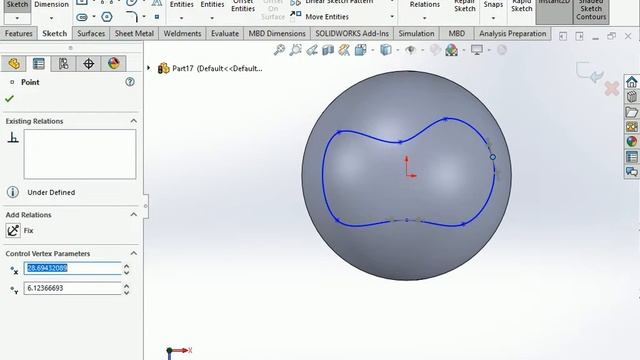The width and height of the screenshot is (640, 360).
Task: Click the X coordinate input field
Action: pyautogui.click(x=73, y=268)
